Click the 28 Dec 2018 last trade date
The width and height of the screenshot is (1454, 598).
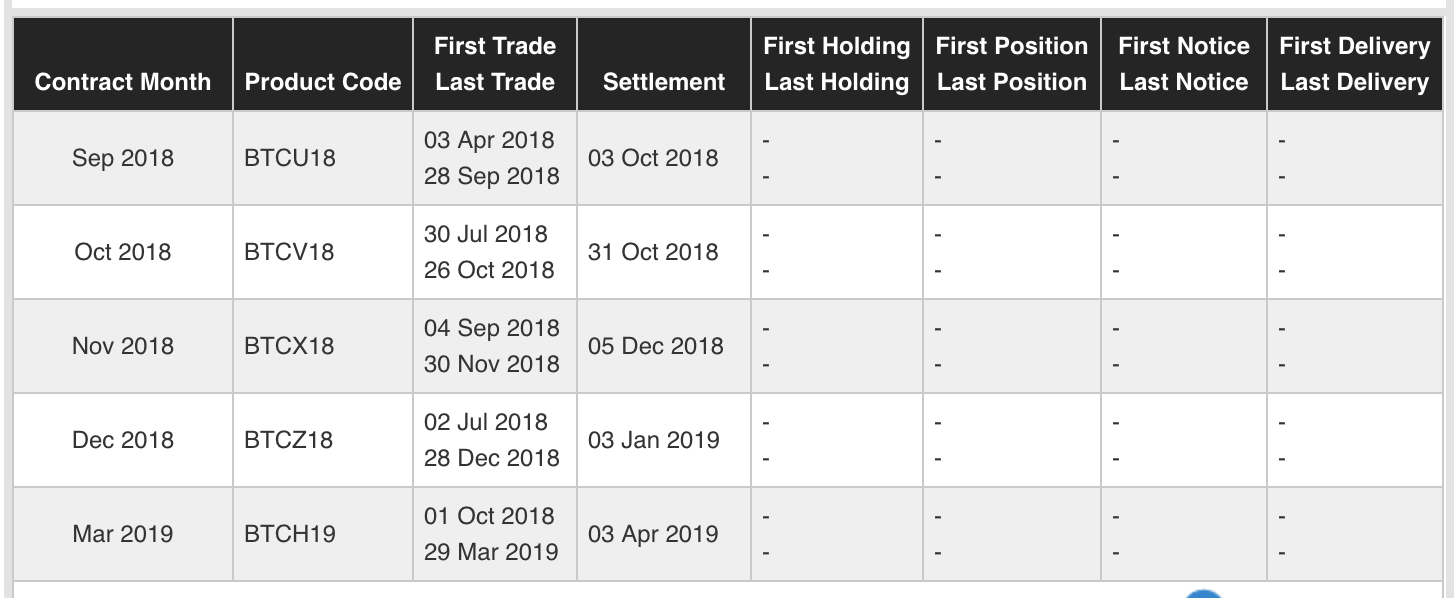click(x=492, y=458)
